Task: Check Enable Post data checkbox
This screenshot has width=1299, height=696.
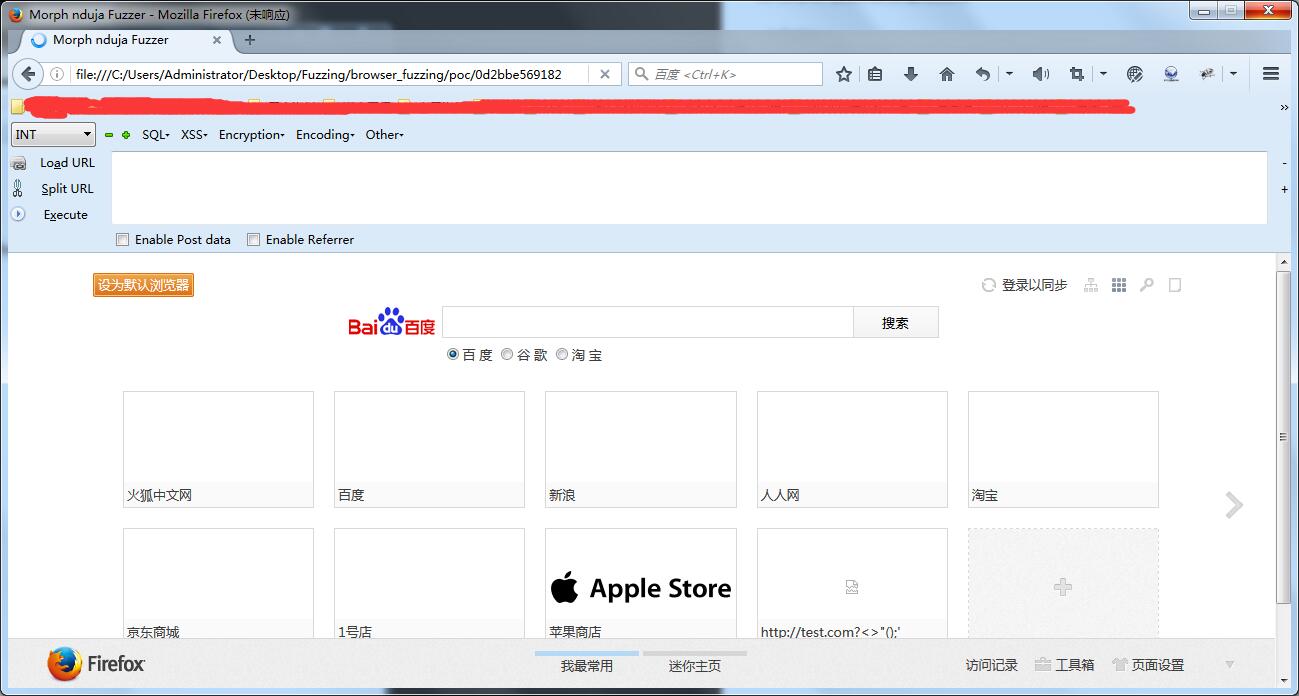Action: pos(122,240)
